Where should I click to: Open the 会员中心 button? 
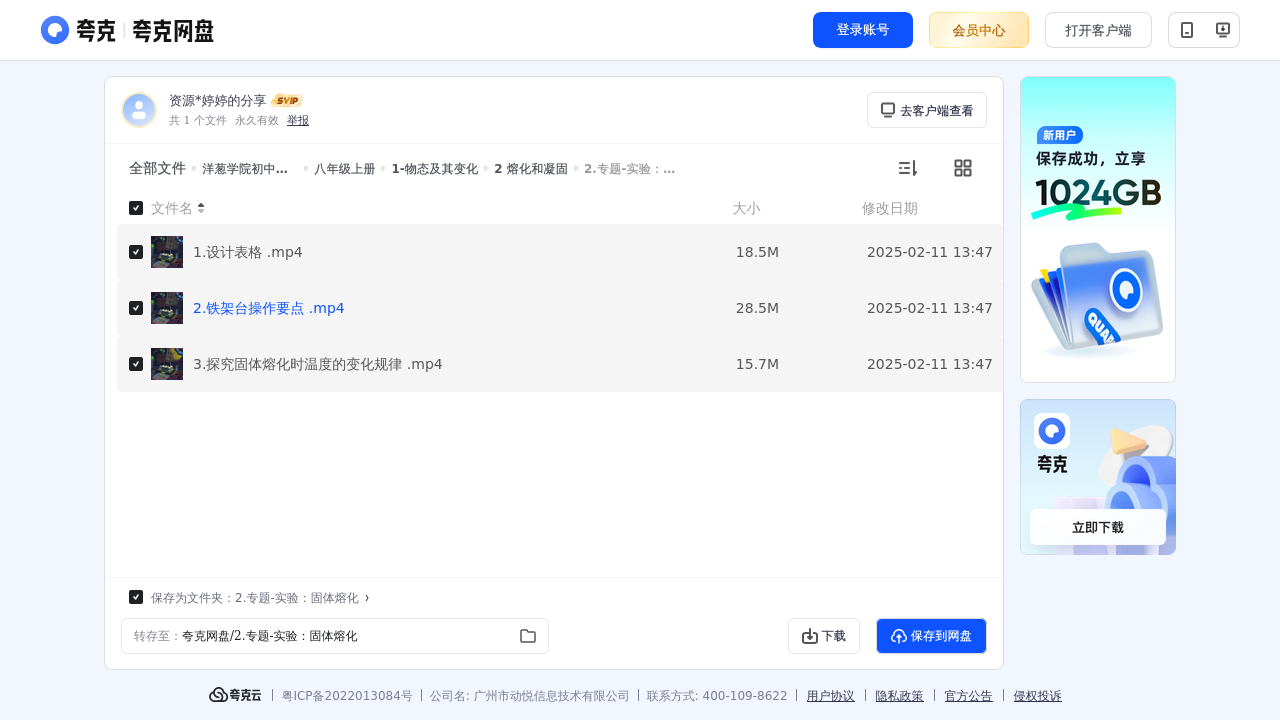coord(979,30)
